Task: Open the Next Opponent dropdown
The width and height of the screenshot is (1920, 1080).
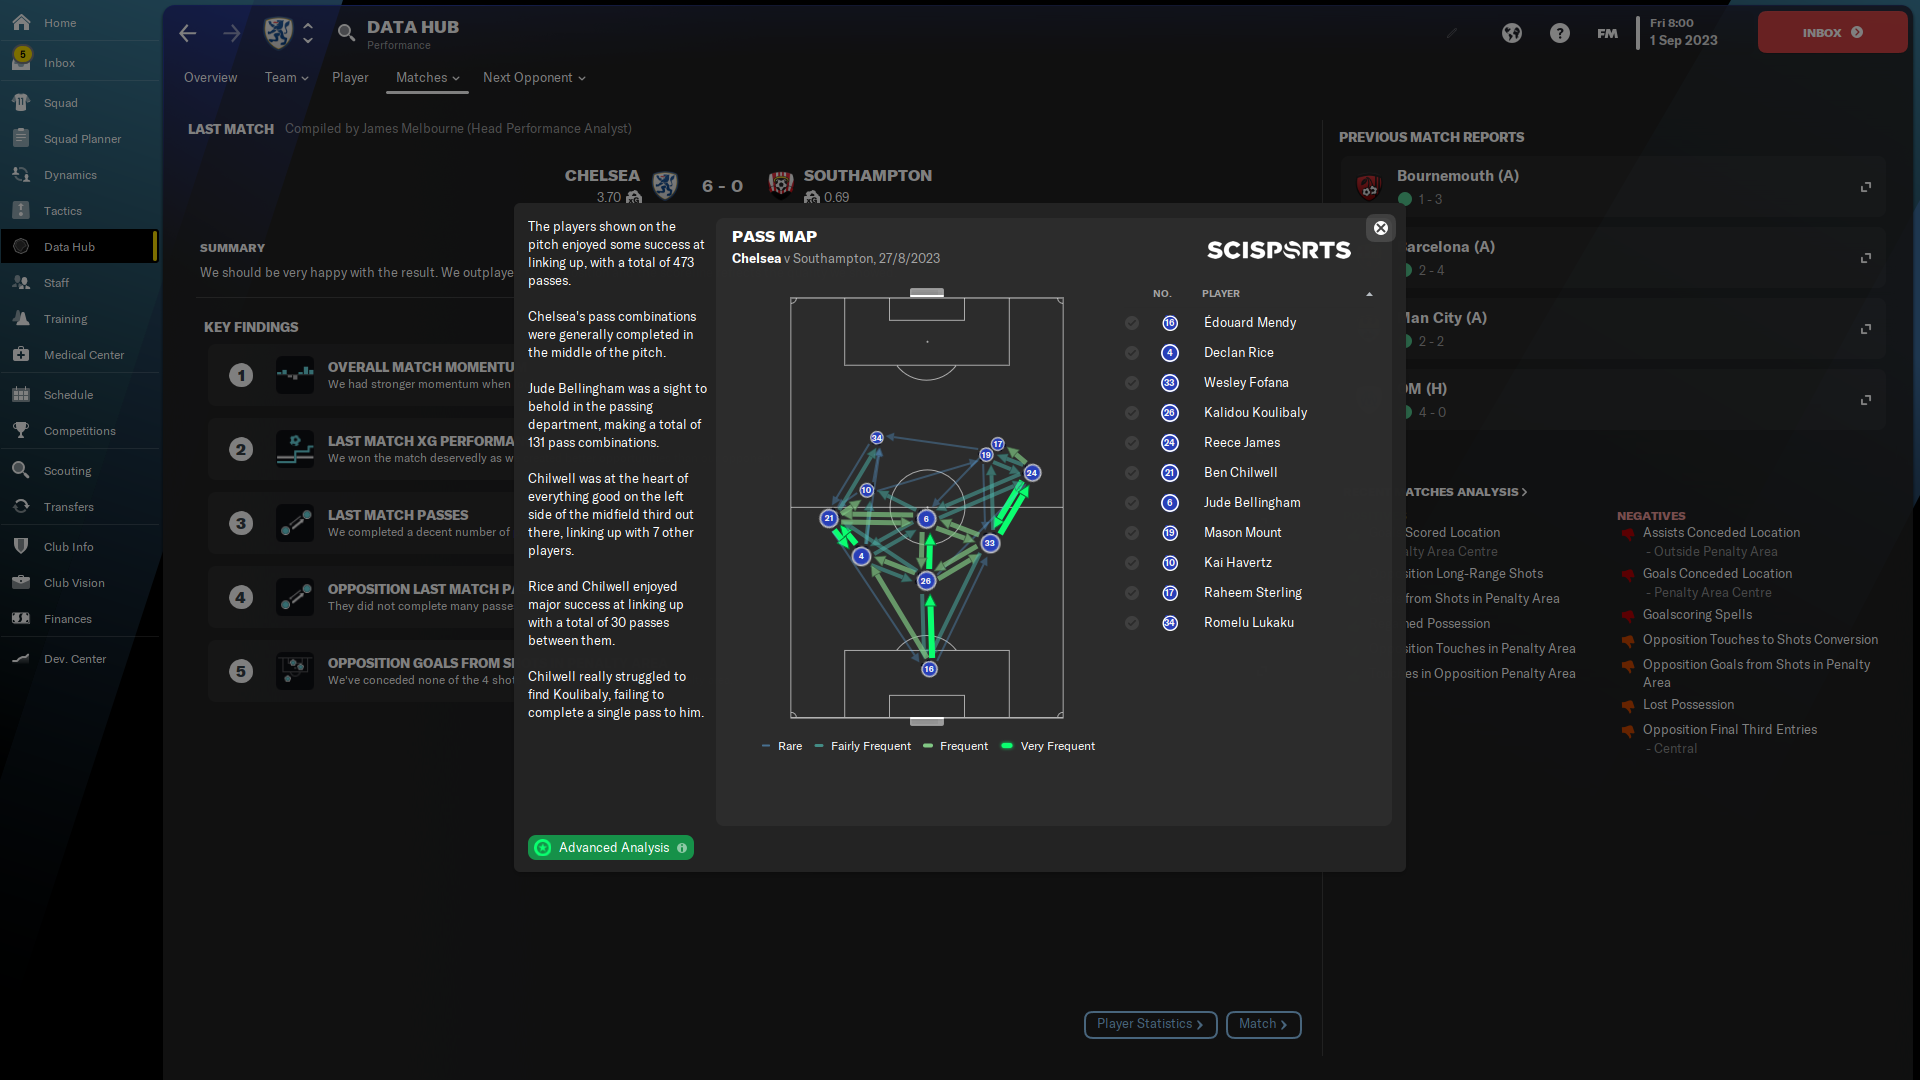Action: [x=534, y=78]
